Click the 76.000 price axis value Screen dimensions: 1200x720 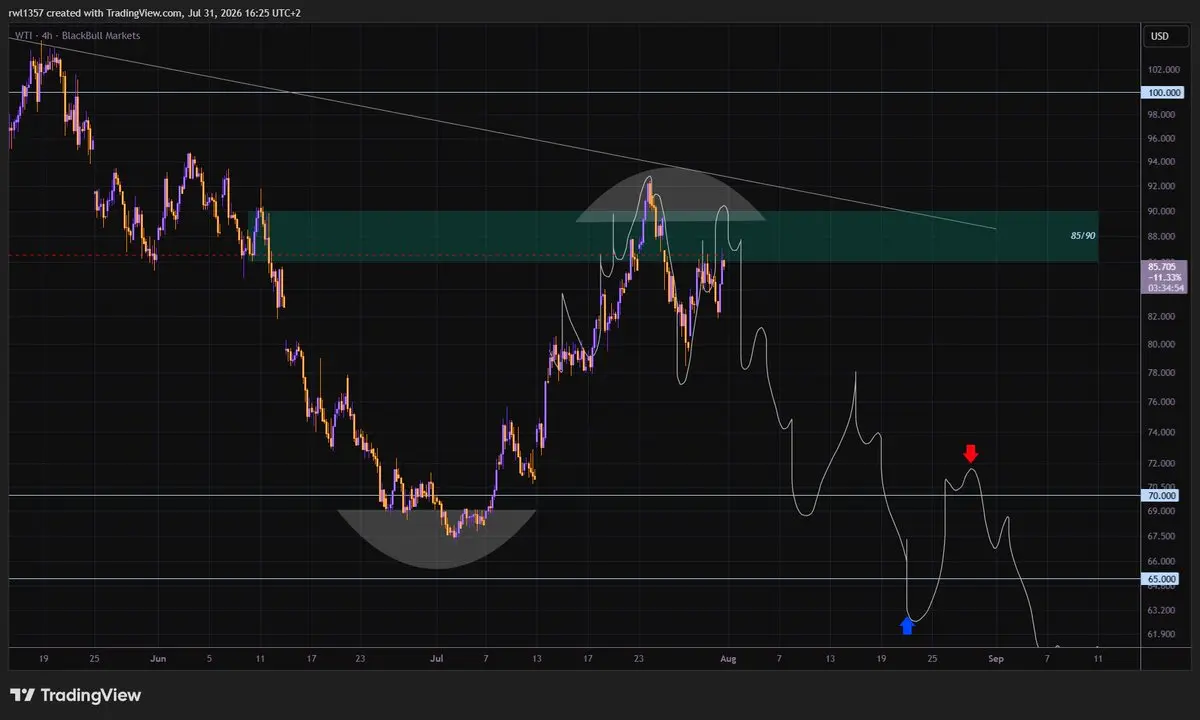pyautogui.click(x=1163, y=402)
